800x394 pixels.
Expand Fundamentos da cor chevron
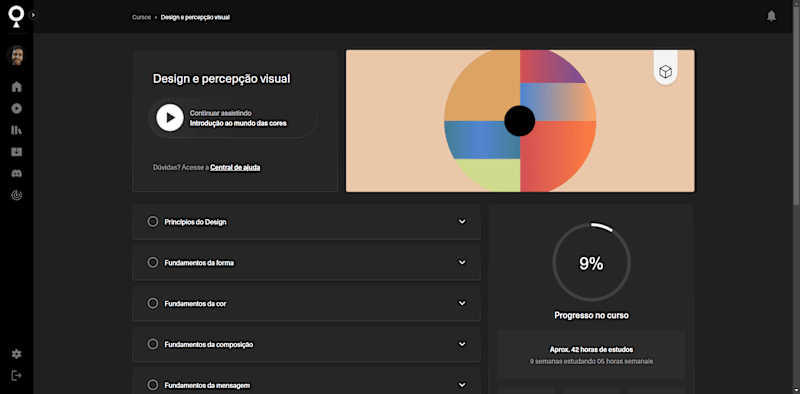[x=462, y=303]
